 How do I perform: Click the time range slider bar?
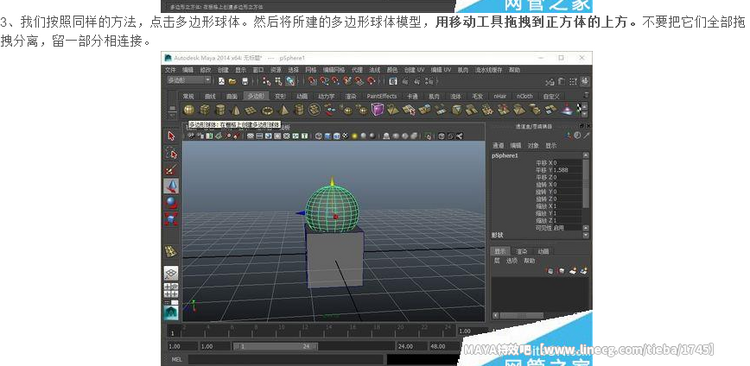[276, 346]
